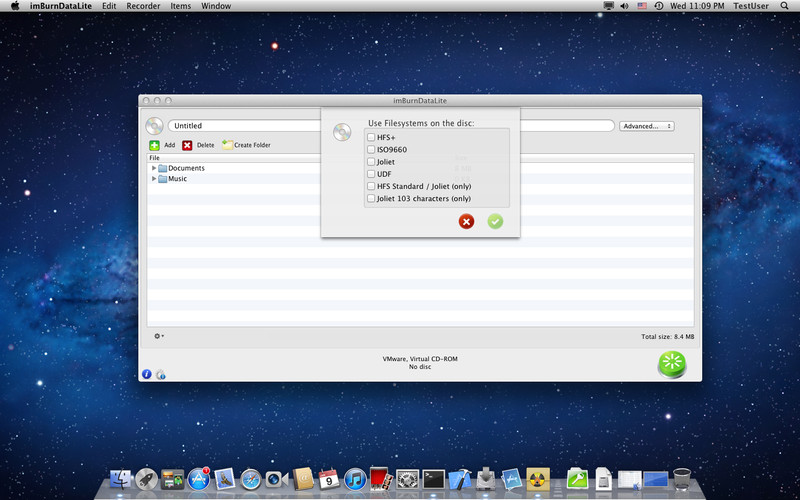The width and height of the screenshot is (800, 500).
Task: Enable the Joliet checkbox
Action: pos(371,162)
